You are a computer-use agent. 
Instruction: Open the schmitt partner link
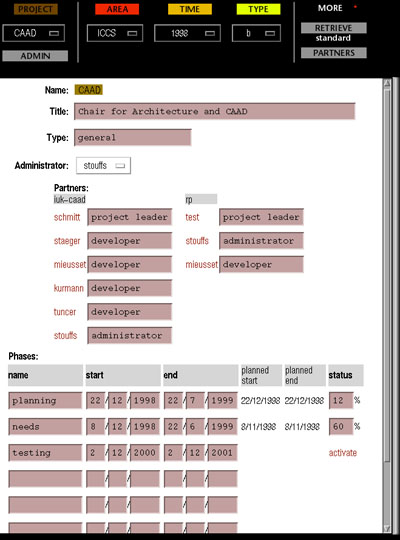pos(67,217)
